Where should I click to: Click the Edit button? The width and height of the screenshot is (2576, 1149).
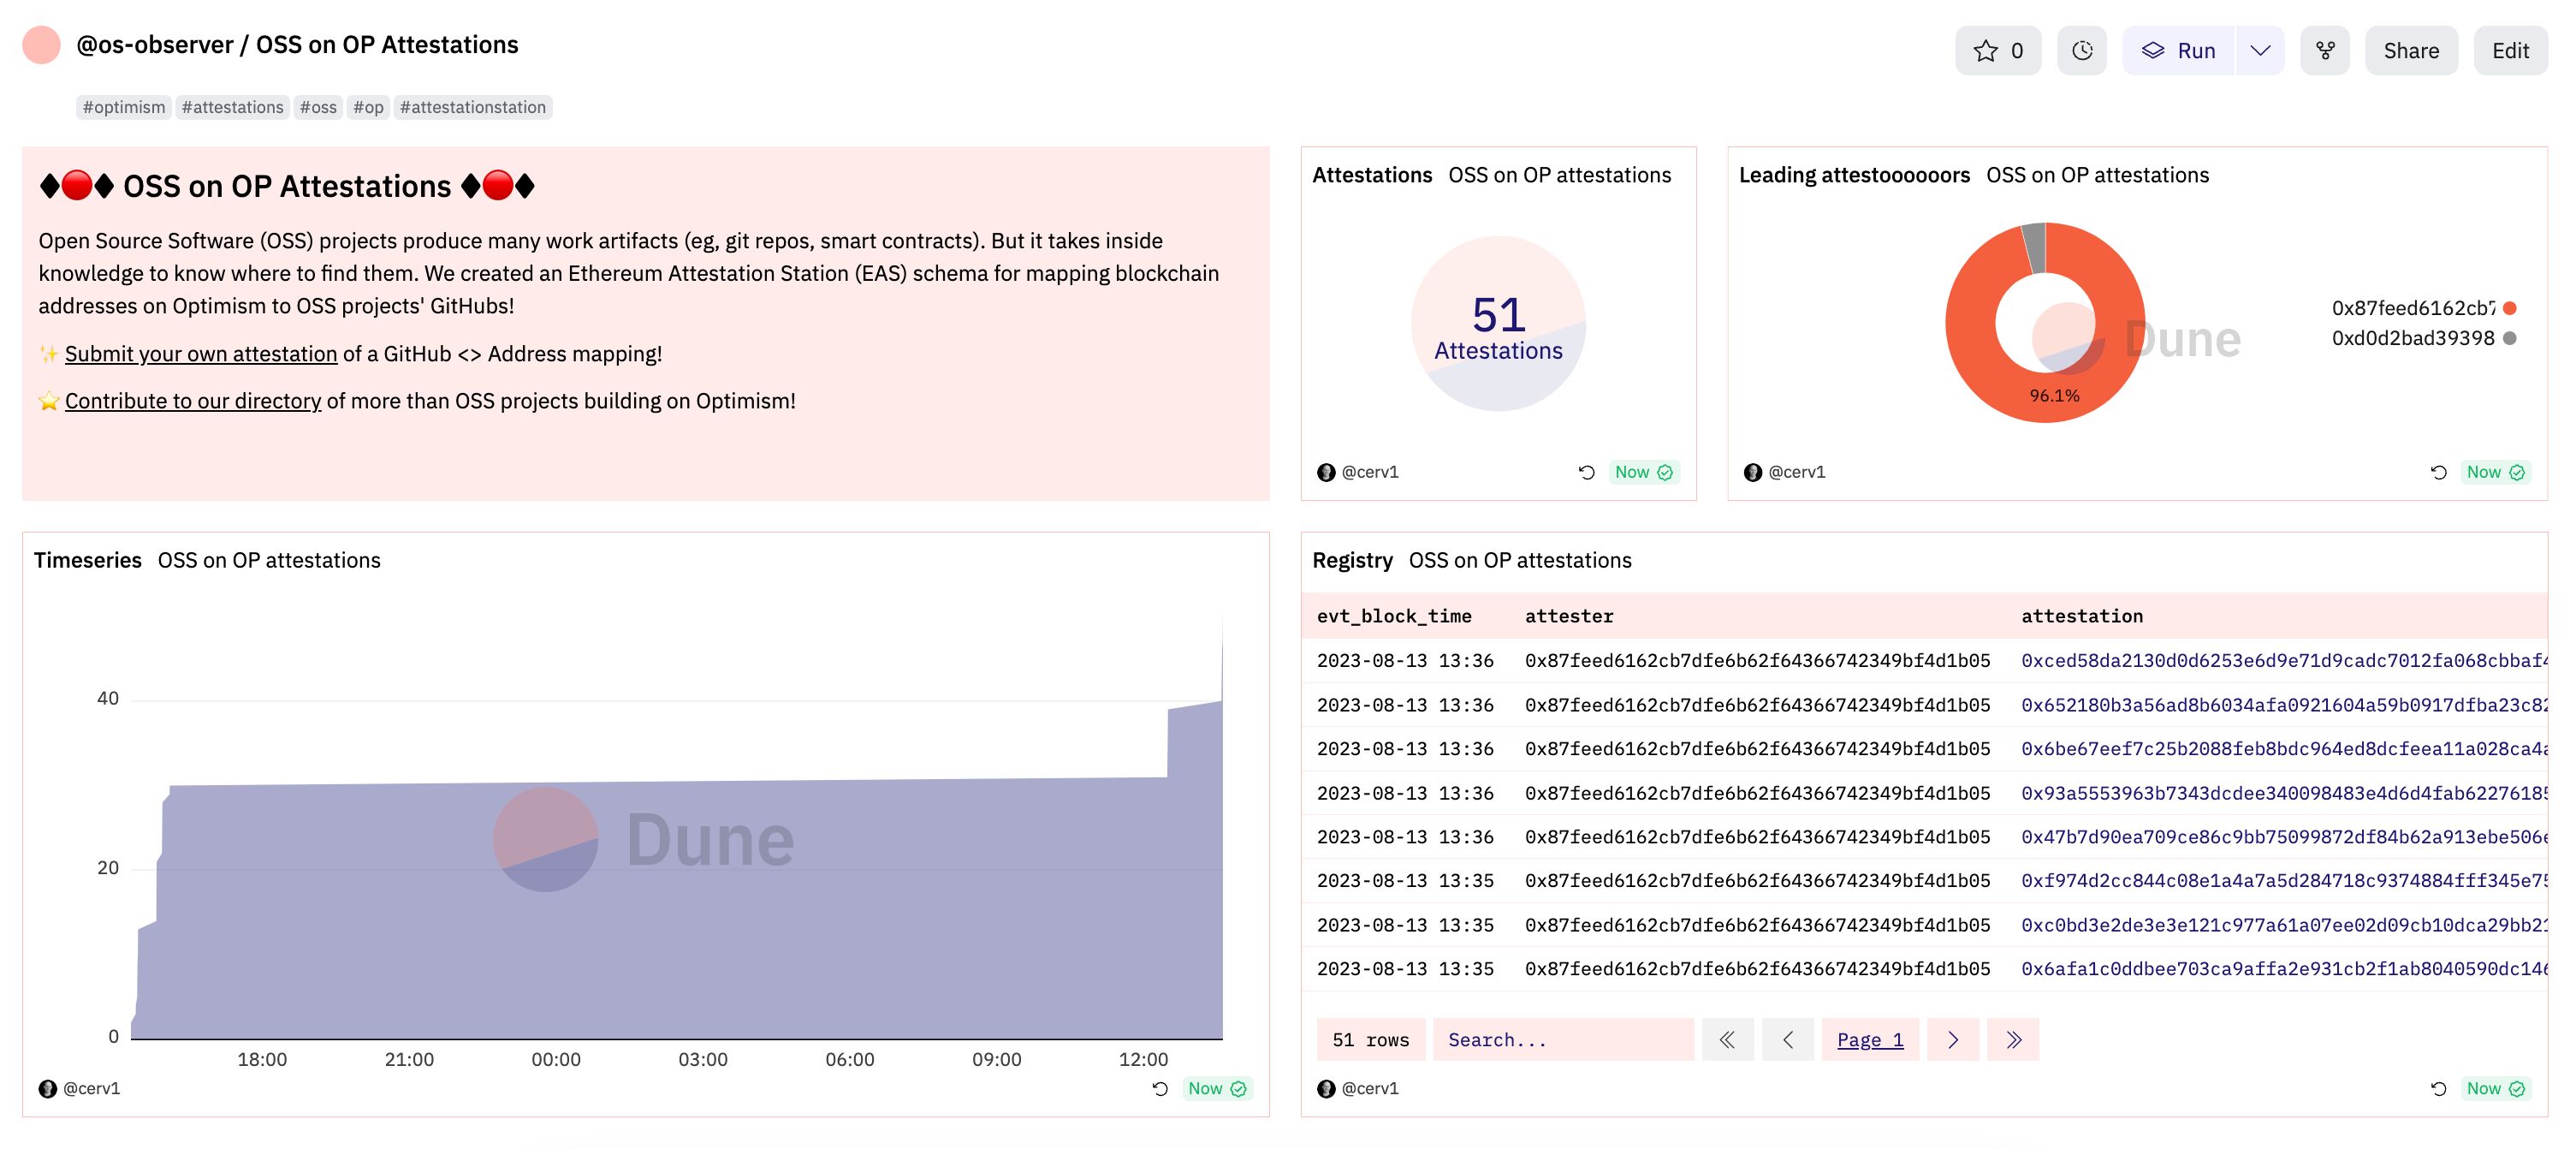point(2510,50)
